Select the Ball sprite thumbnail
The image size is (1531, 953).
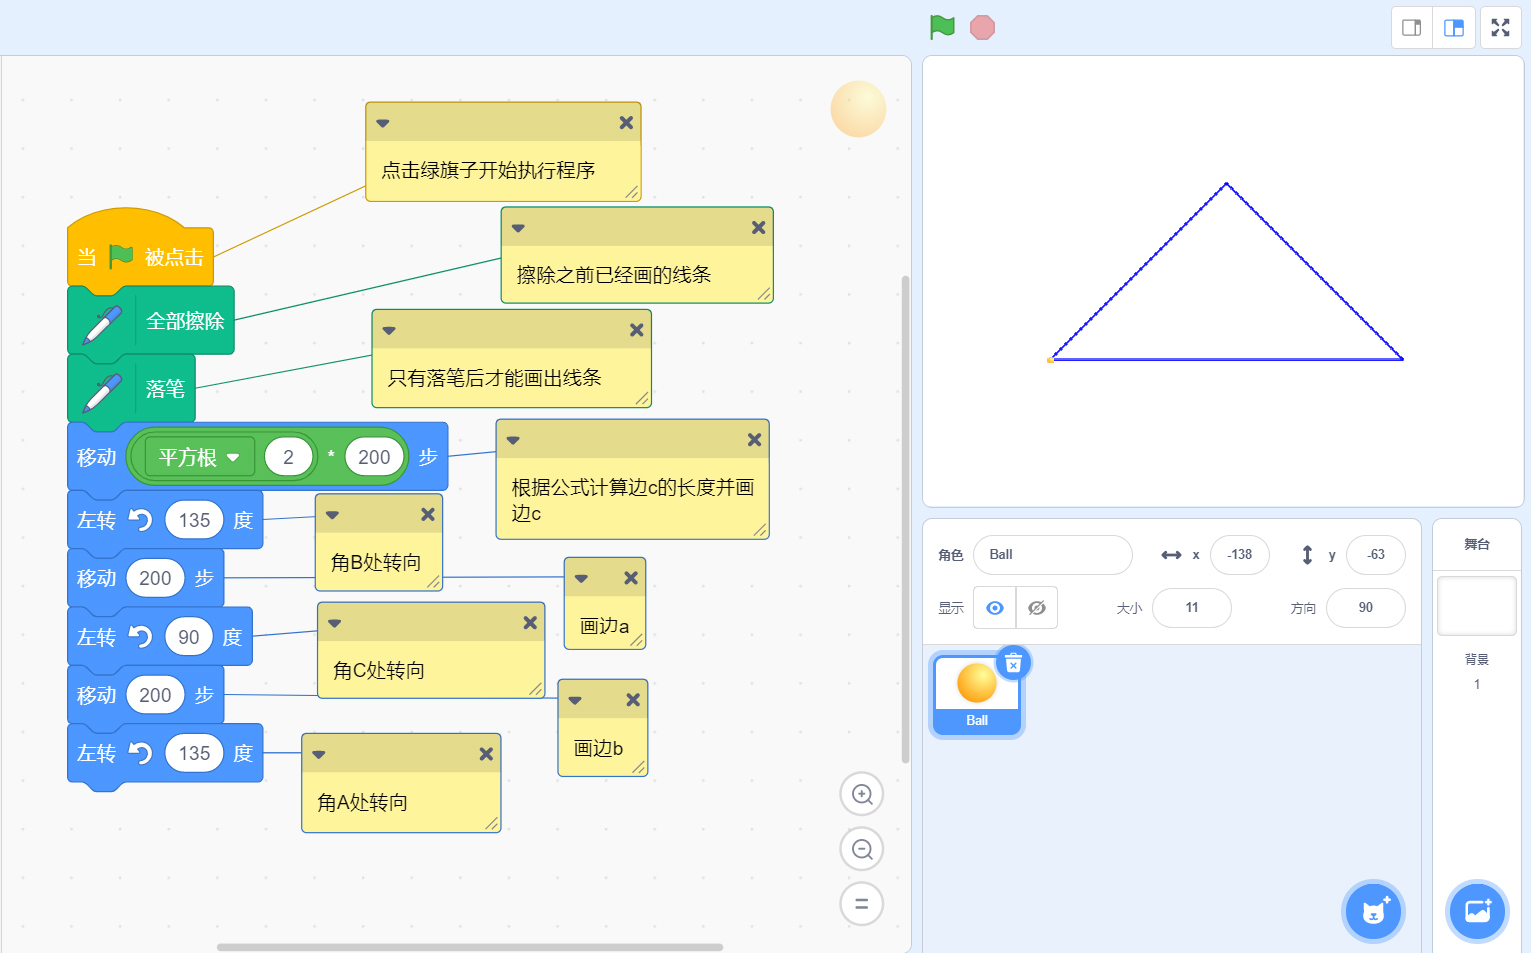tap(977, 696)
